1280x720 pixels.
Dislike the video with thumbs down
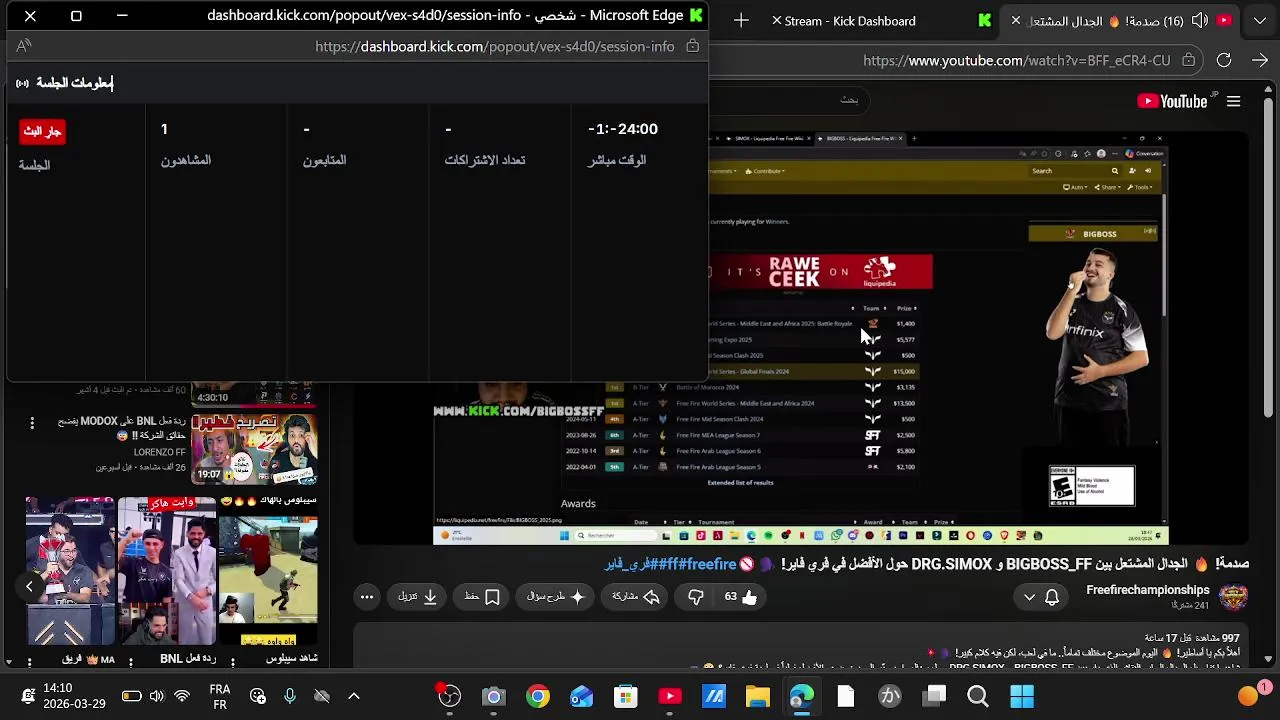point(696,597)
